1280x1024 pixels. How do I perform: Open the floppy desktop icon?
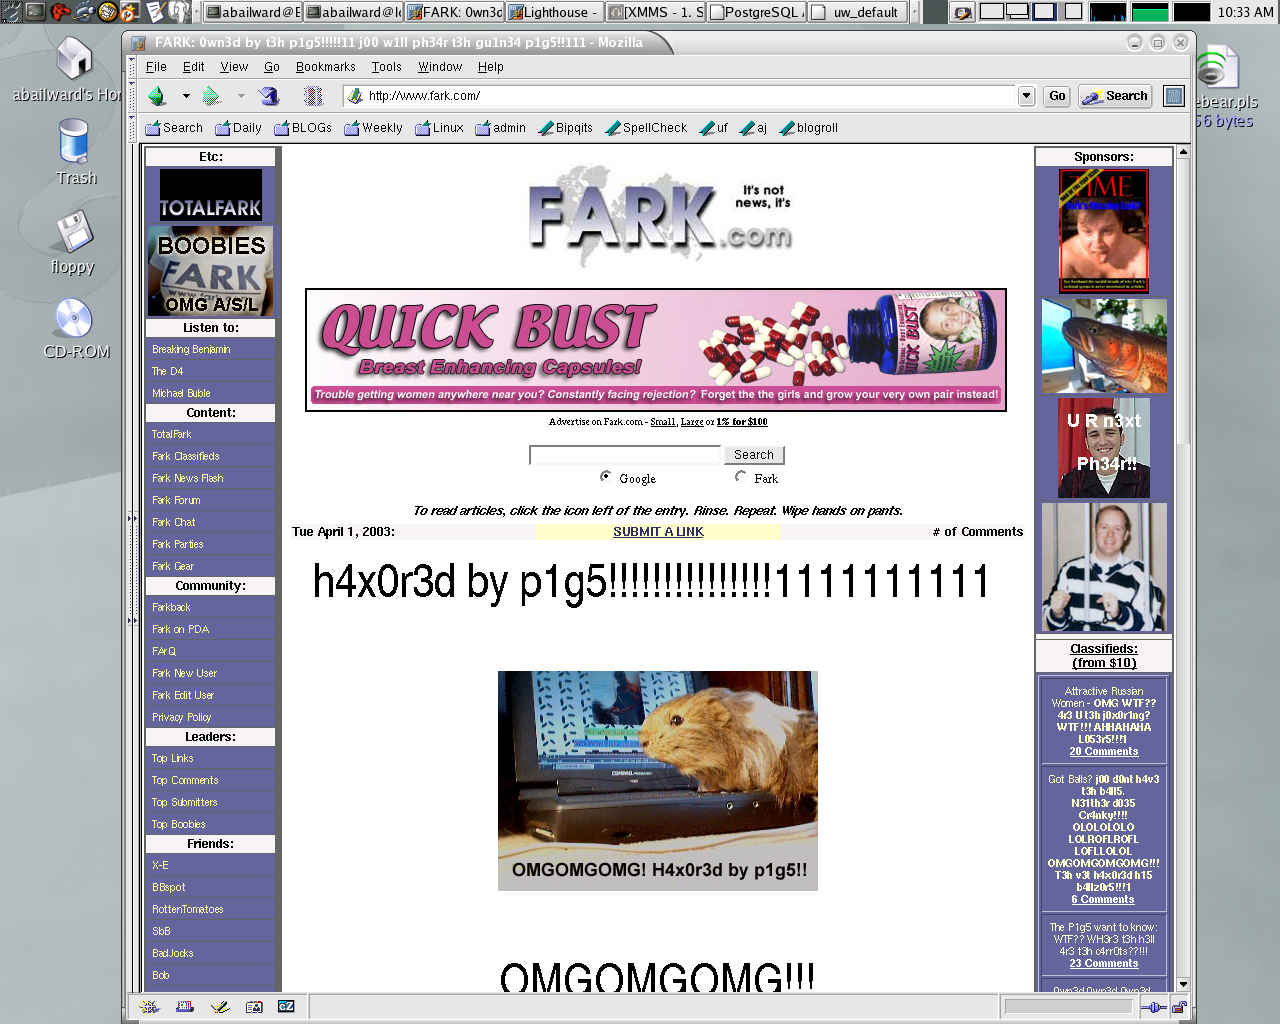pos(72,242)
